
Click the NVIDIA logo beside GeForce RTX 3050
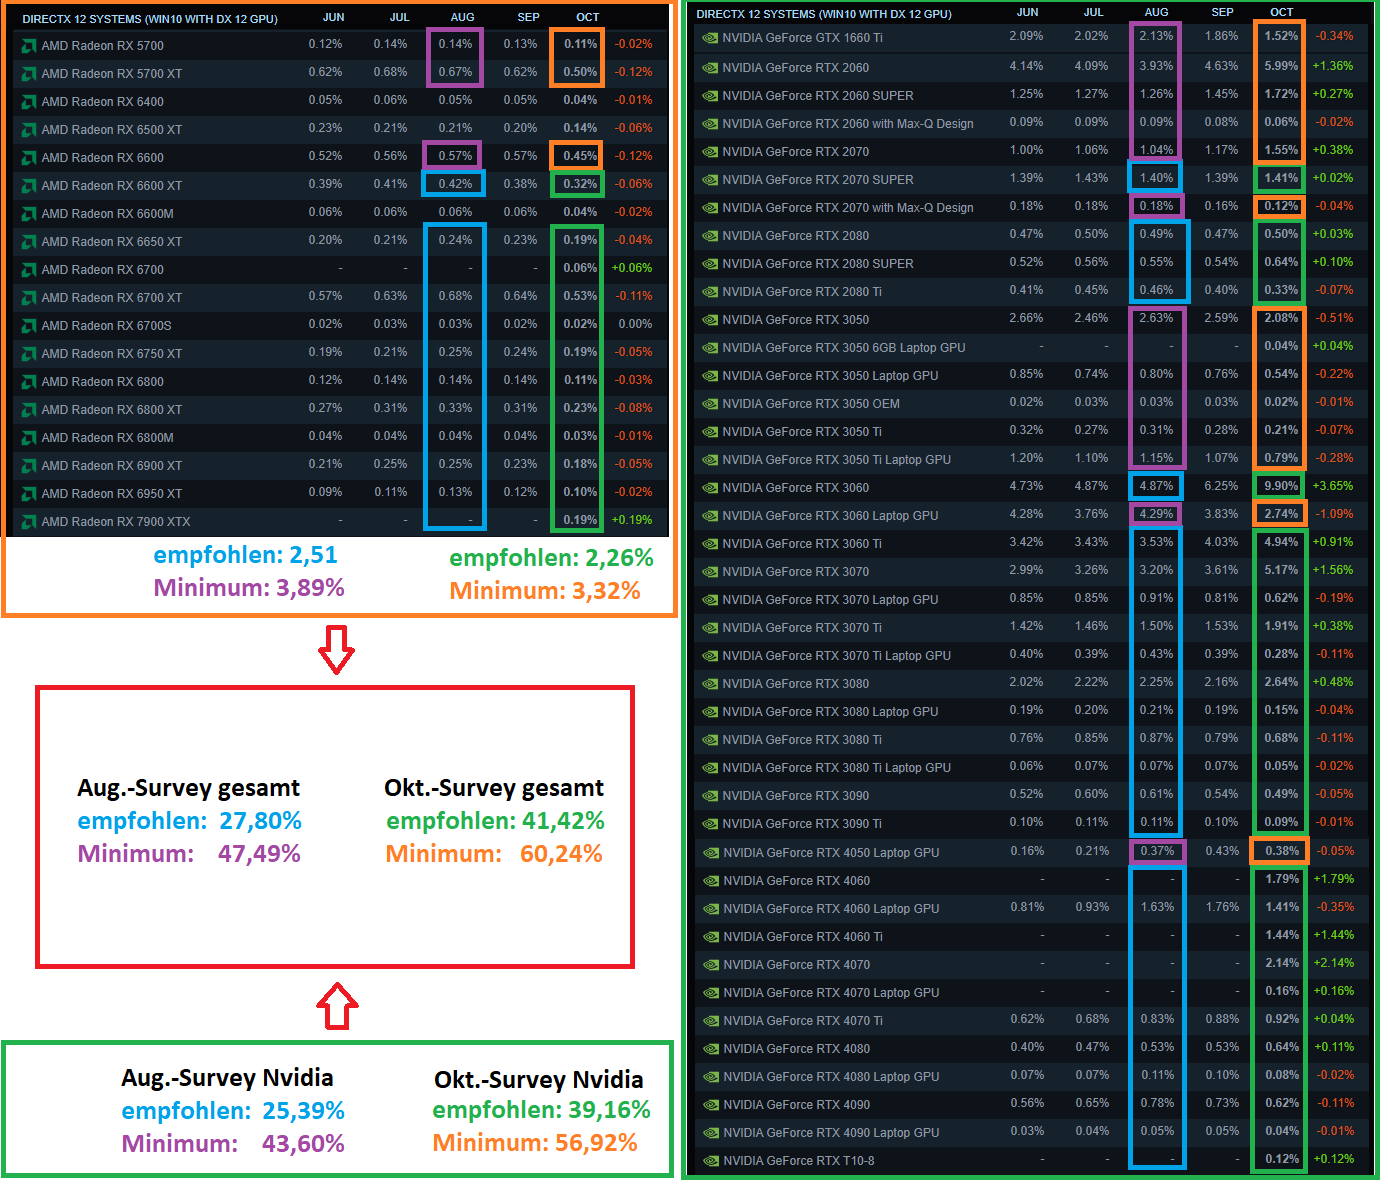pyautogui.click(x=710, y=320)
